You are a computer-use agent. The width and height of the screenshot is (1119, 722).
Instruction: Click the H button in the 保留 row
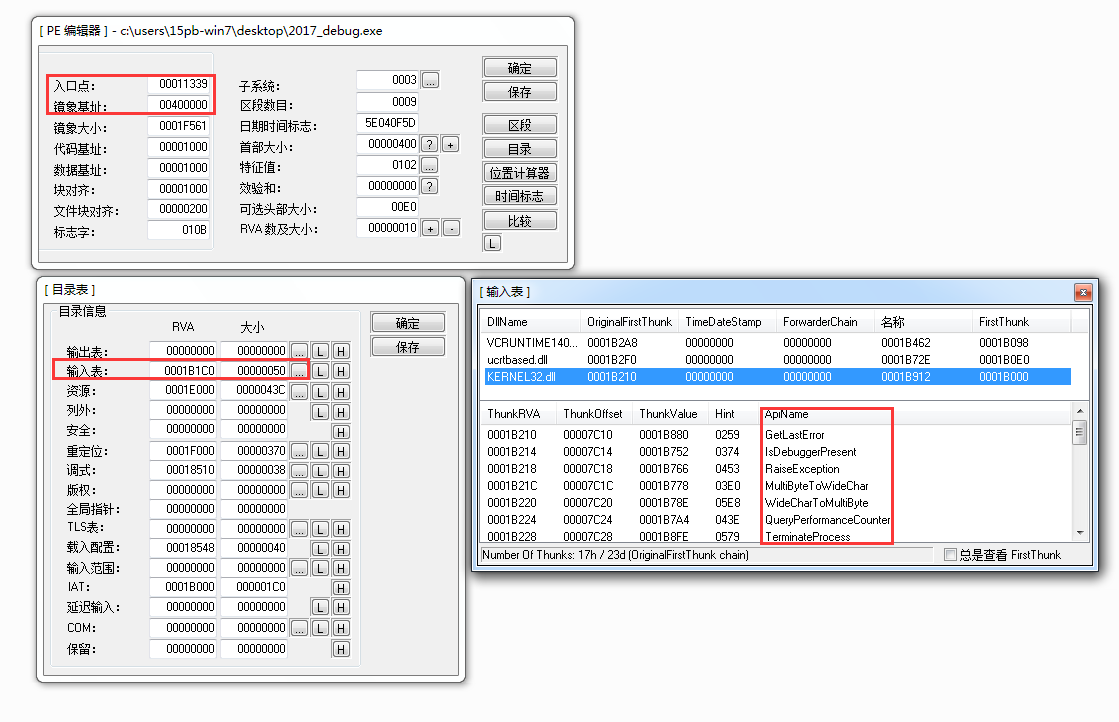point(341,649)
